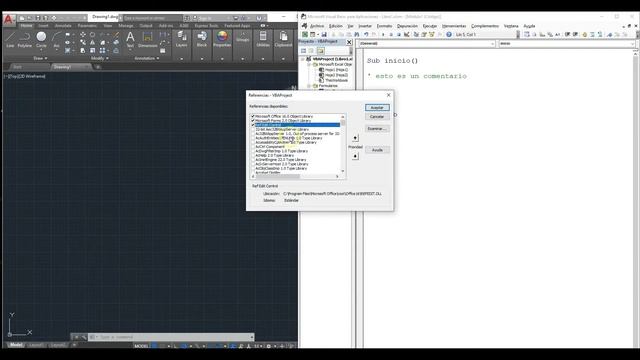
Task: Uncheck Ref Edit Control reference
Action: click(x=253, y=125)
